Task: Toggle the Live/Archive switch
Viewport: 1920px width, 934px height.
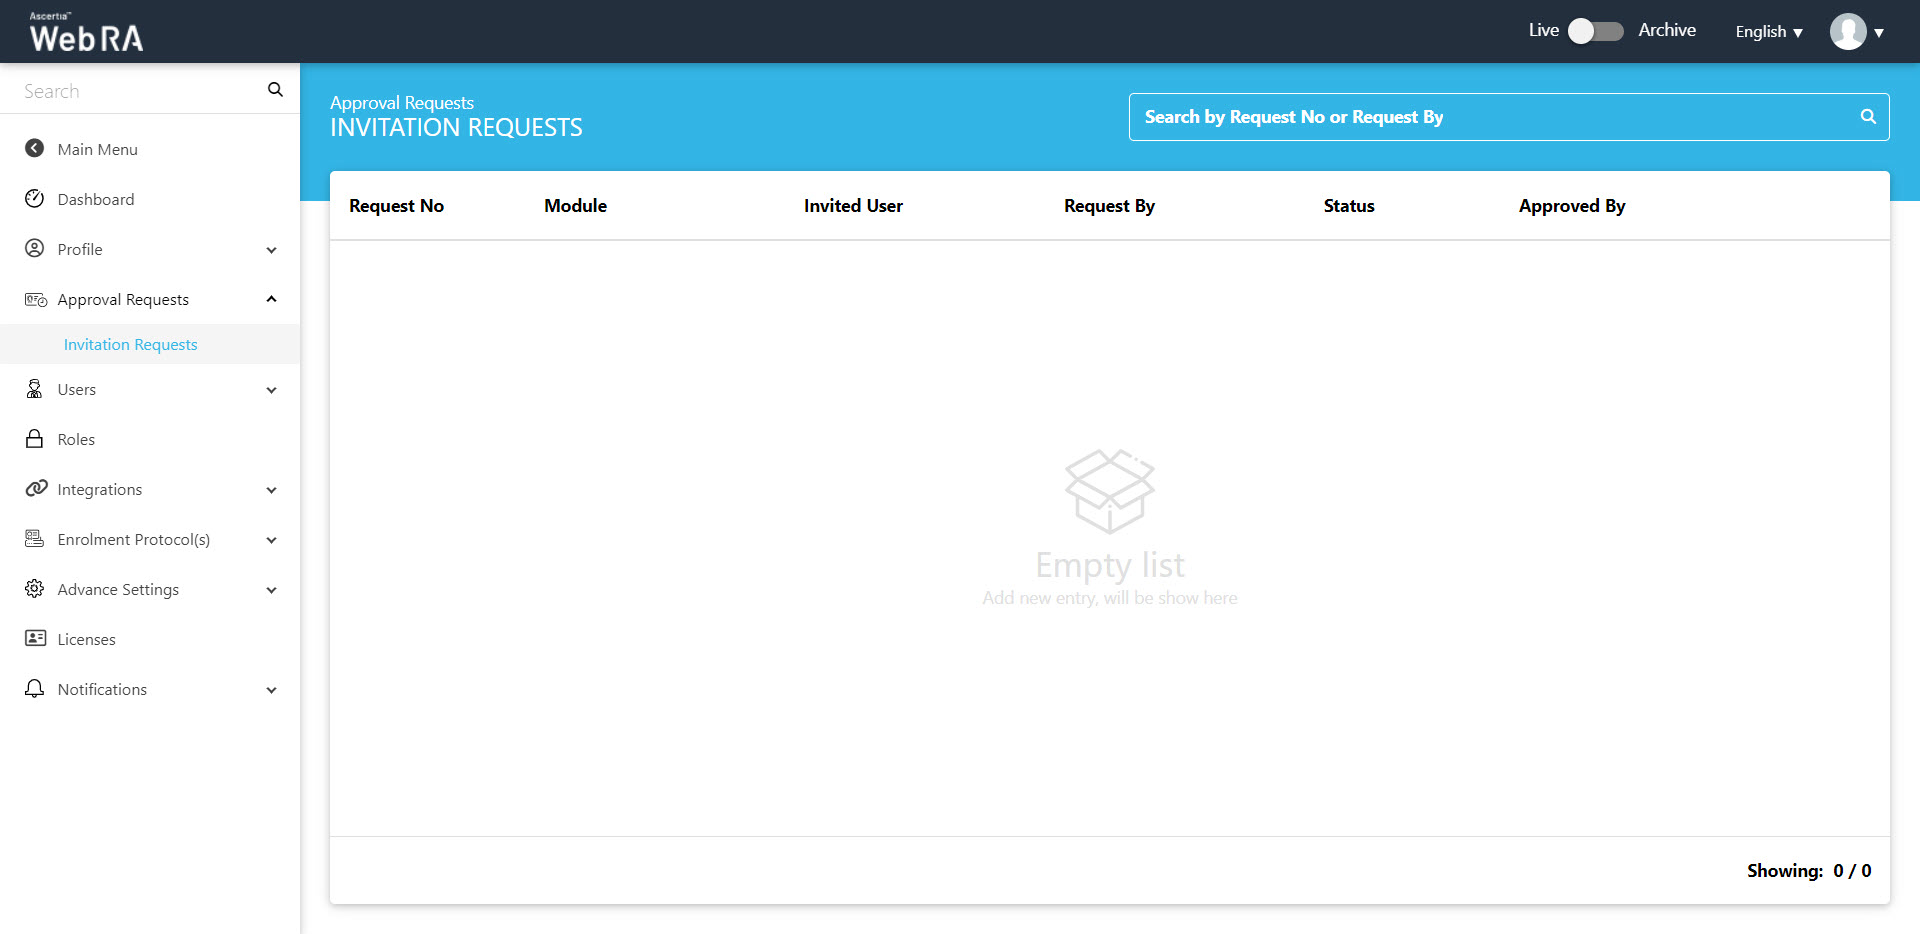Action: [x=1595, y=31]
